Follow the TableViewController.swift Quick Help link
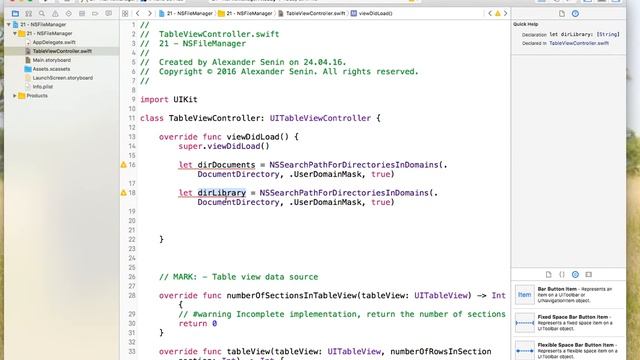This screenshot has width=640, height=360. point(579,43)
